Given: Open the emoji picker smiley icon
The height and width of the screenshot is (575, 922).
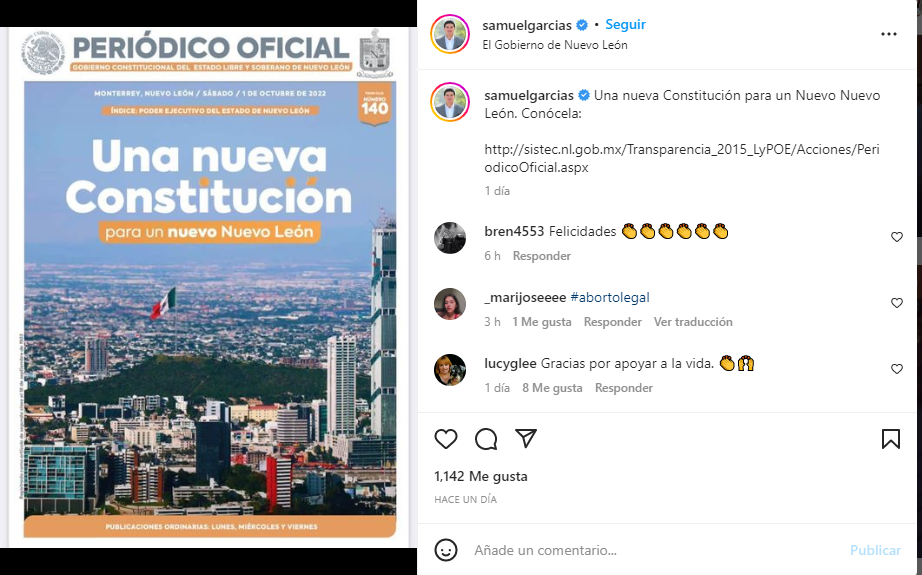Looking at the screenshot, I should [x=446, y=550].
